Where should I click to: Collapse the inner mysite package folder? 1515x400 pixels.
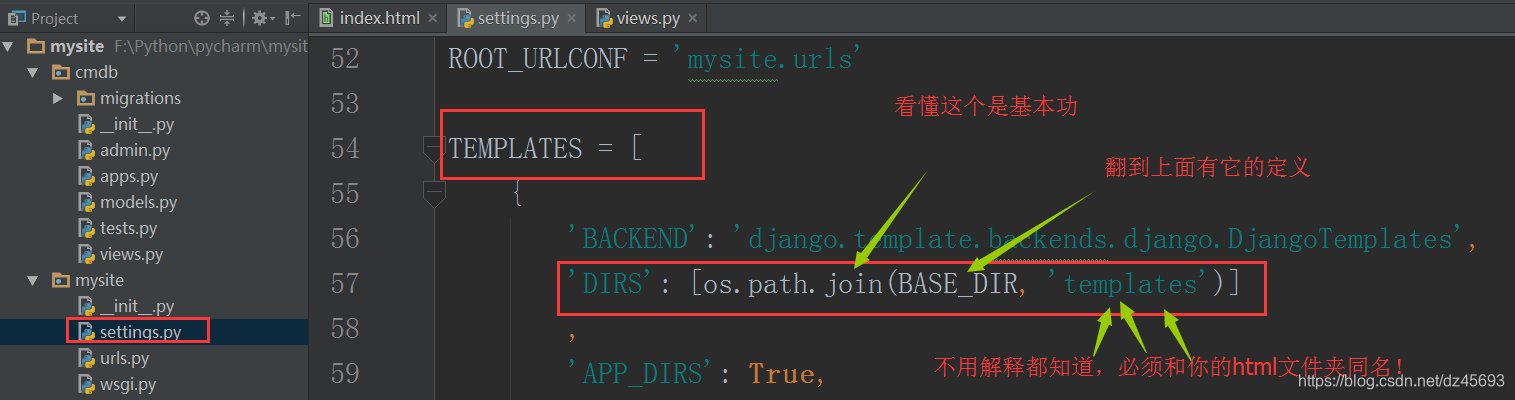(33, 280)
